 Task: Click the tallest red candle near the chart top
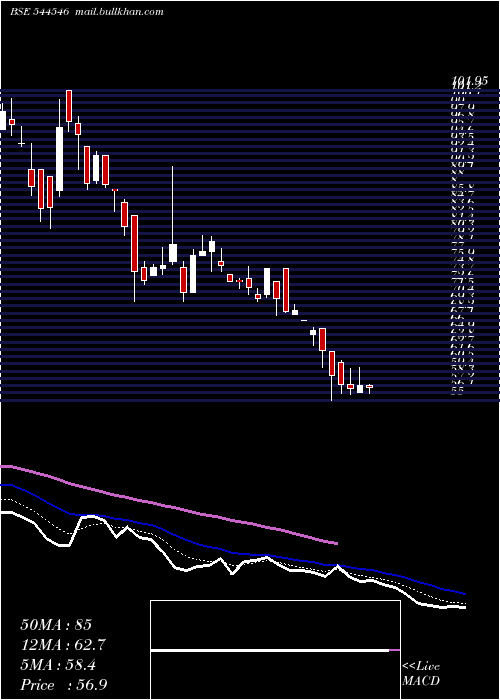pos(69,106)
